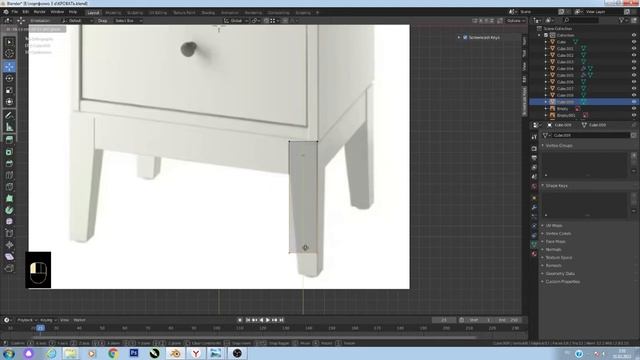Jump to the timeline start frame

point(248,320)
